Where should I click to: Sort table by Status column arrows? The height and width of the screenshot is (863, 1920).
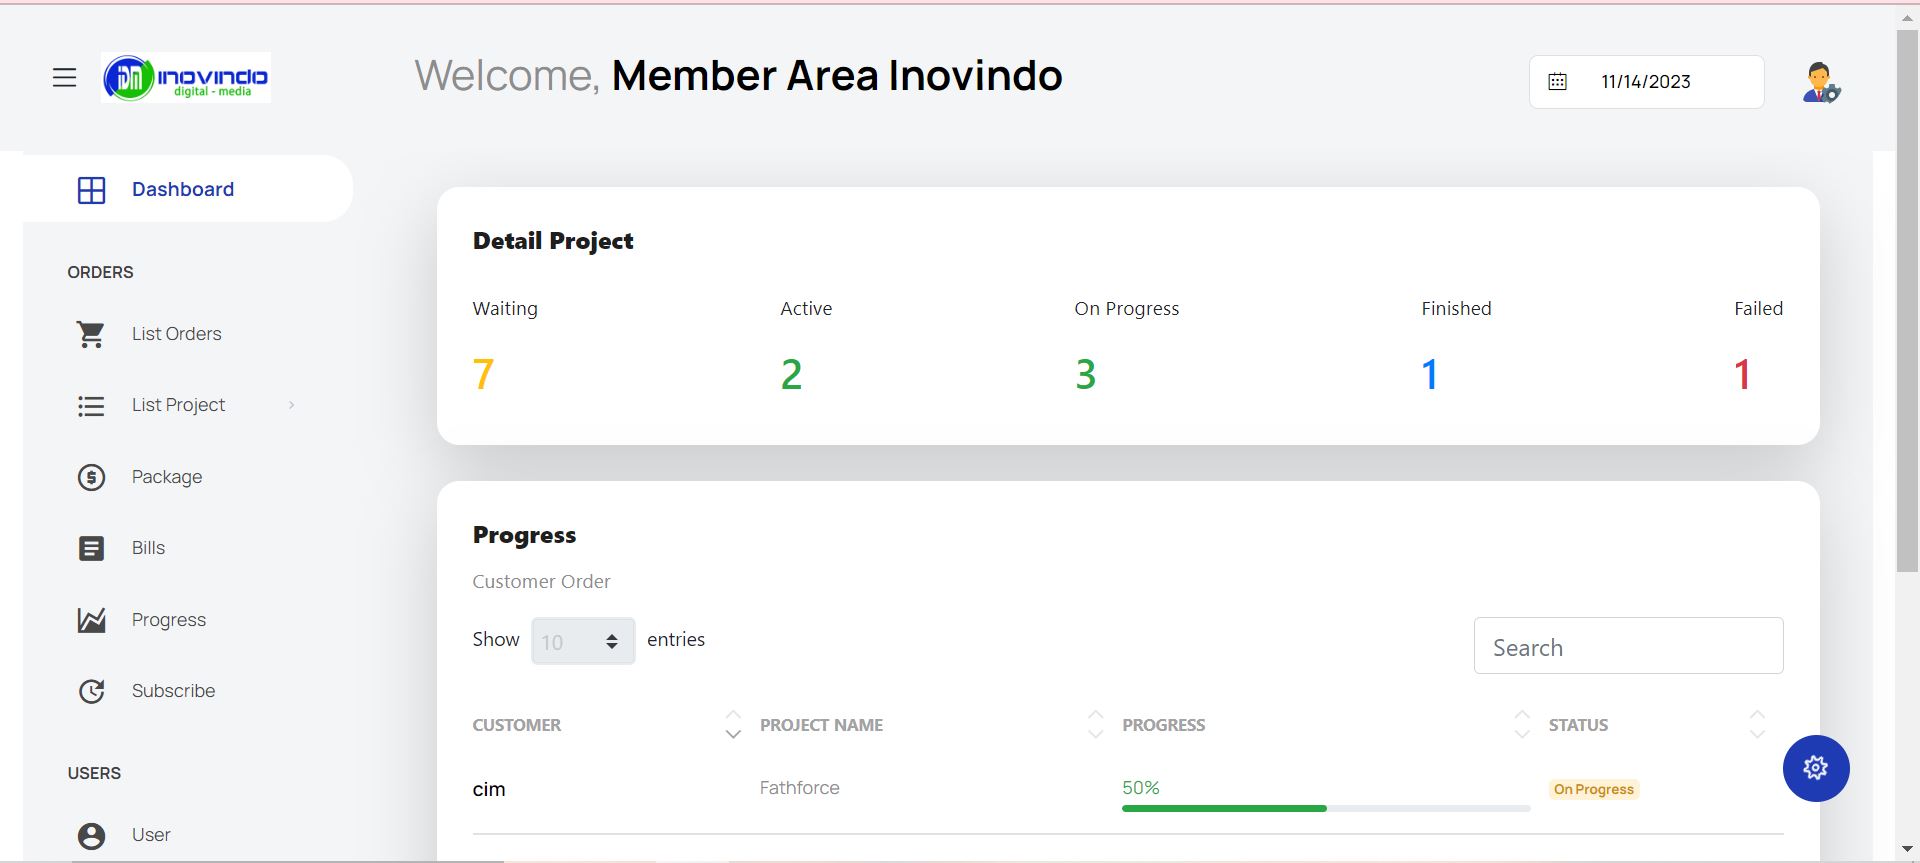1757,725
